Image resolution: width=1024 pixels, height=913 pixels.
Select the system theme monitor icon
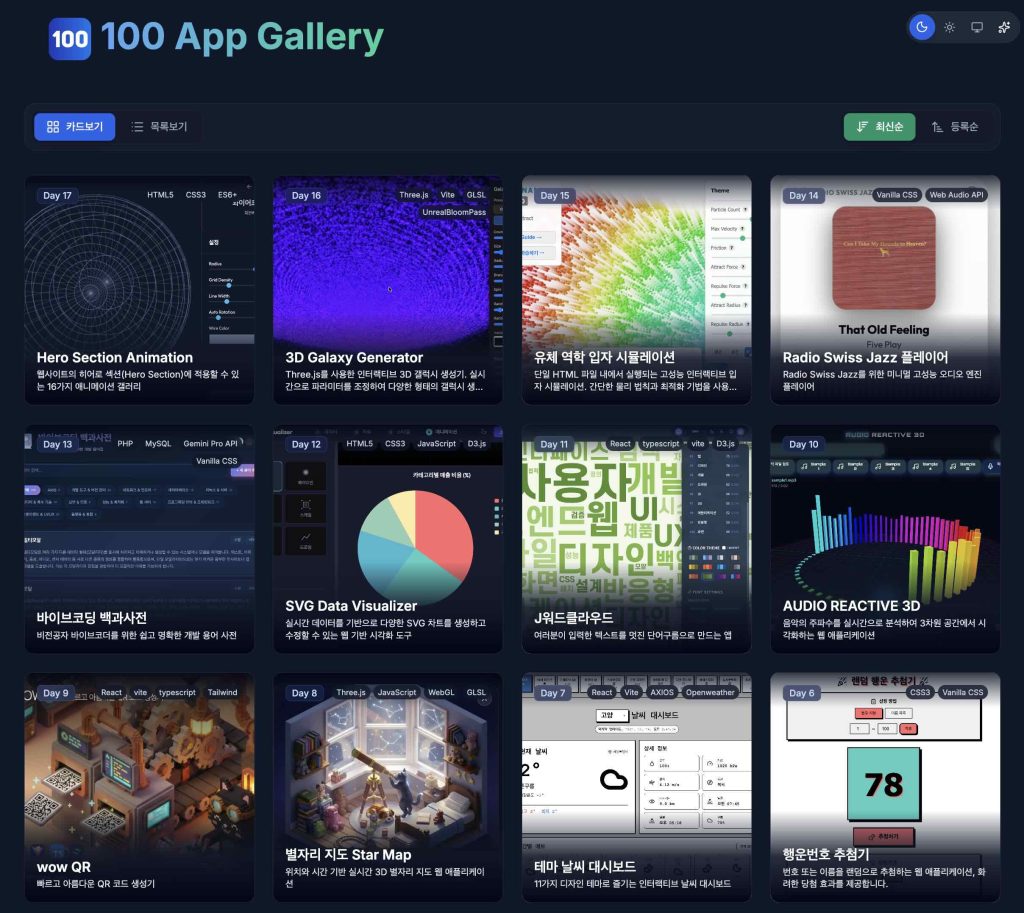[977, 27]
